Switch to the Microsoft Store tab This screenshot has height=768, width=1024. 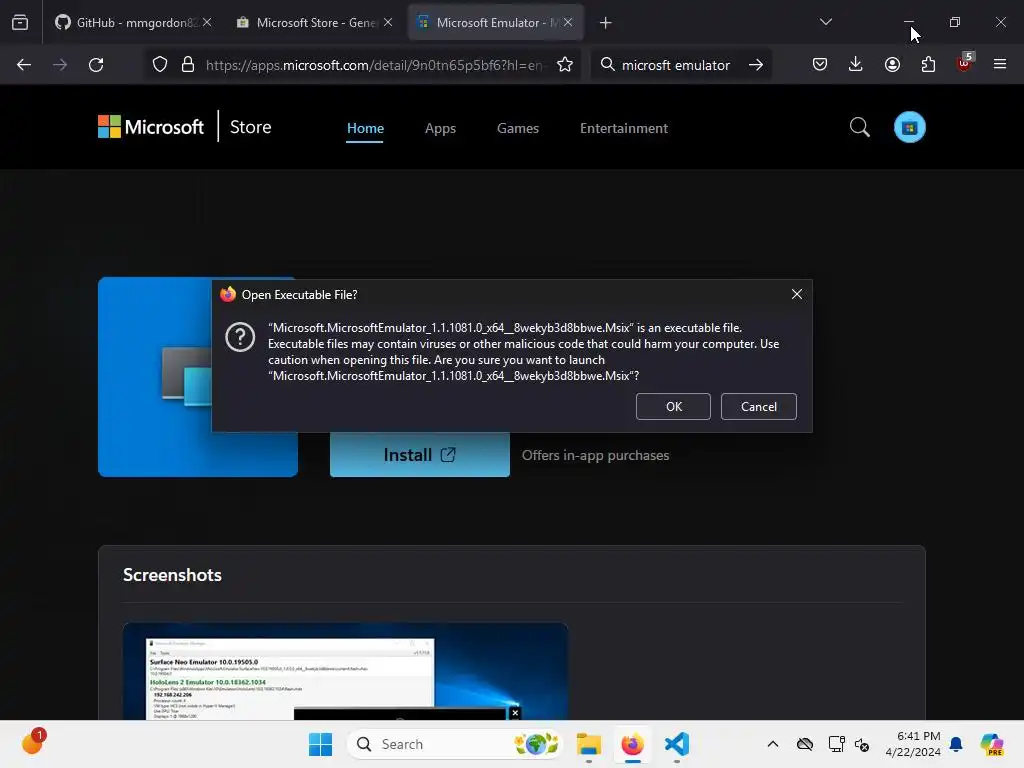(x=314, y=23)
